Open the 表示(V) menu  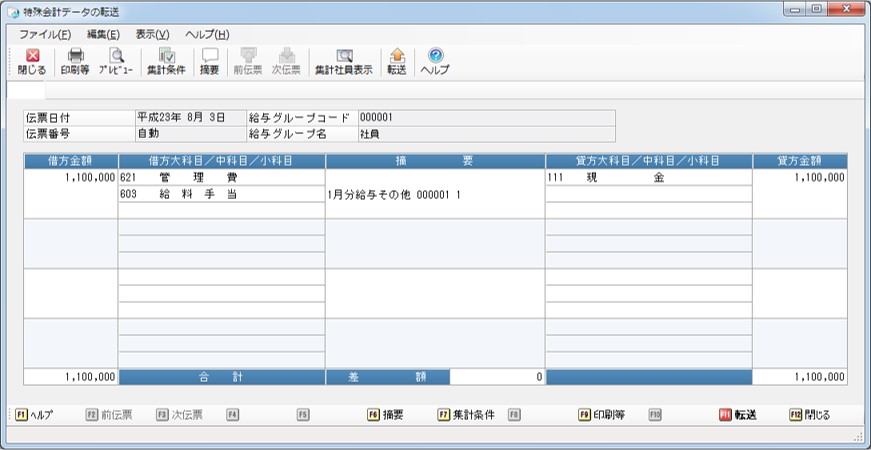pos(152,34)
